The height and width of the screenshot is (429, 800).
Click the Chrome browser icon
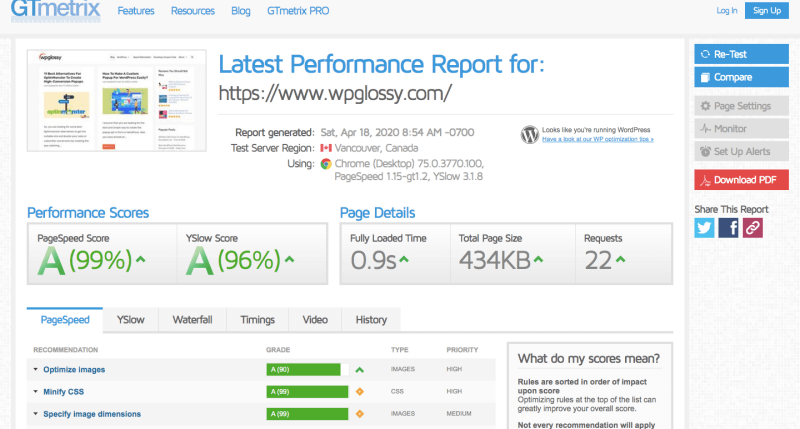click(x=326, y=164)
